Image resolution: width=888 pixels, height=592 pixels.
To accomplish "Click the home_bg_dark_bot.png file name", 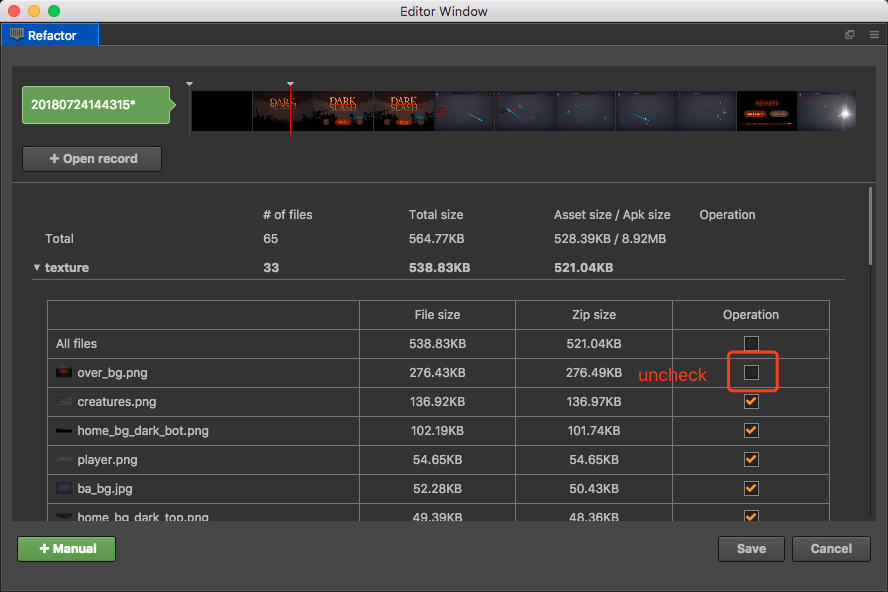I will coord(143,431).
